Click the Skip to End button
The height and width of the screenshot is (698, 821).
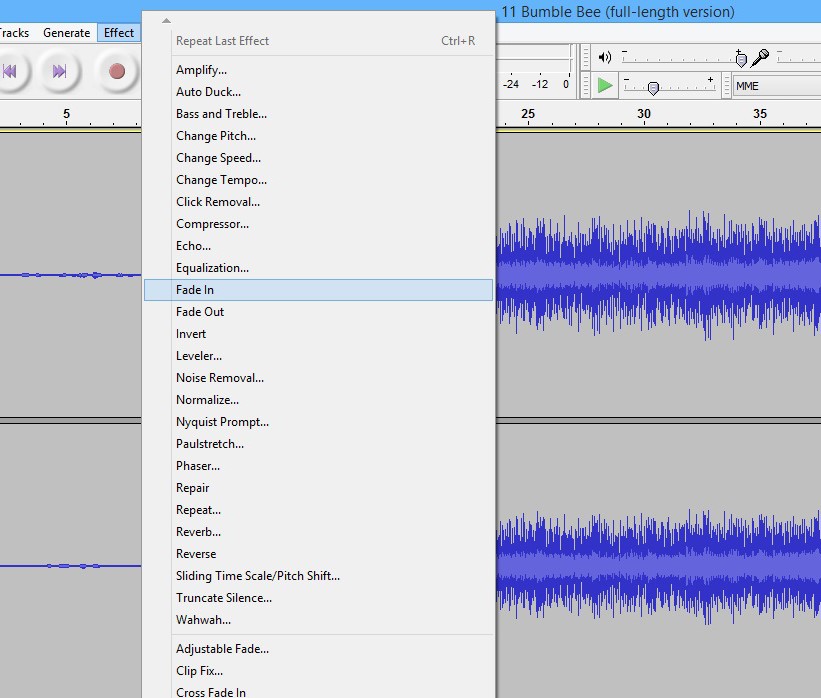coord(59,71)
